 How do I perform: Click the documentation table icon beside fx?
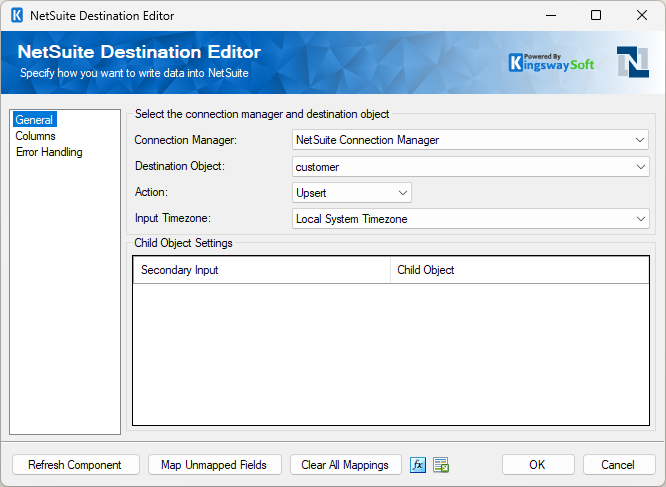(441, 465)
